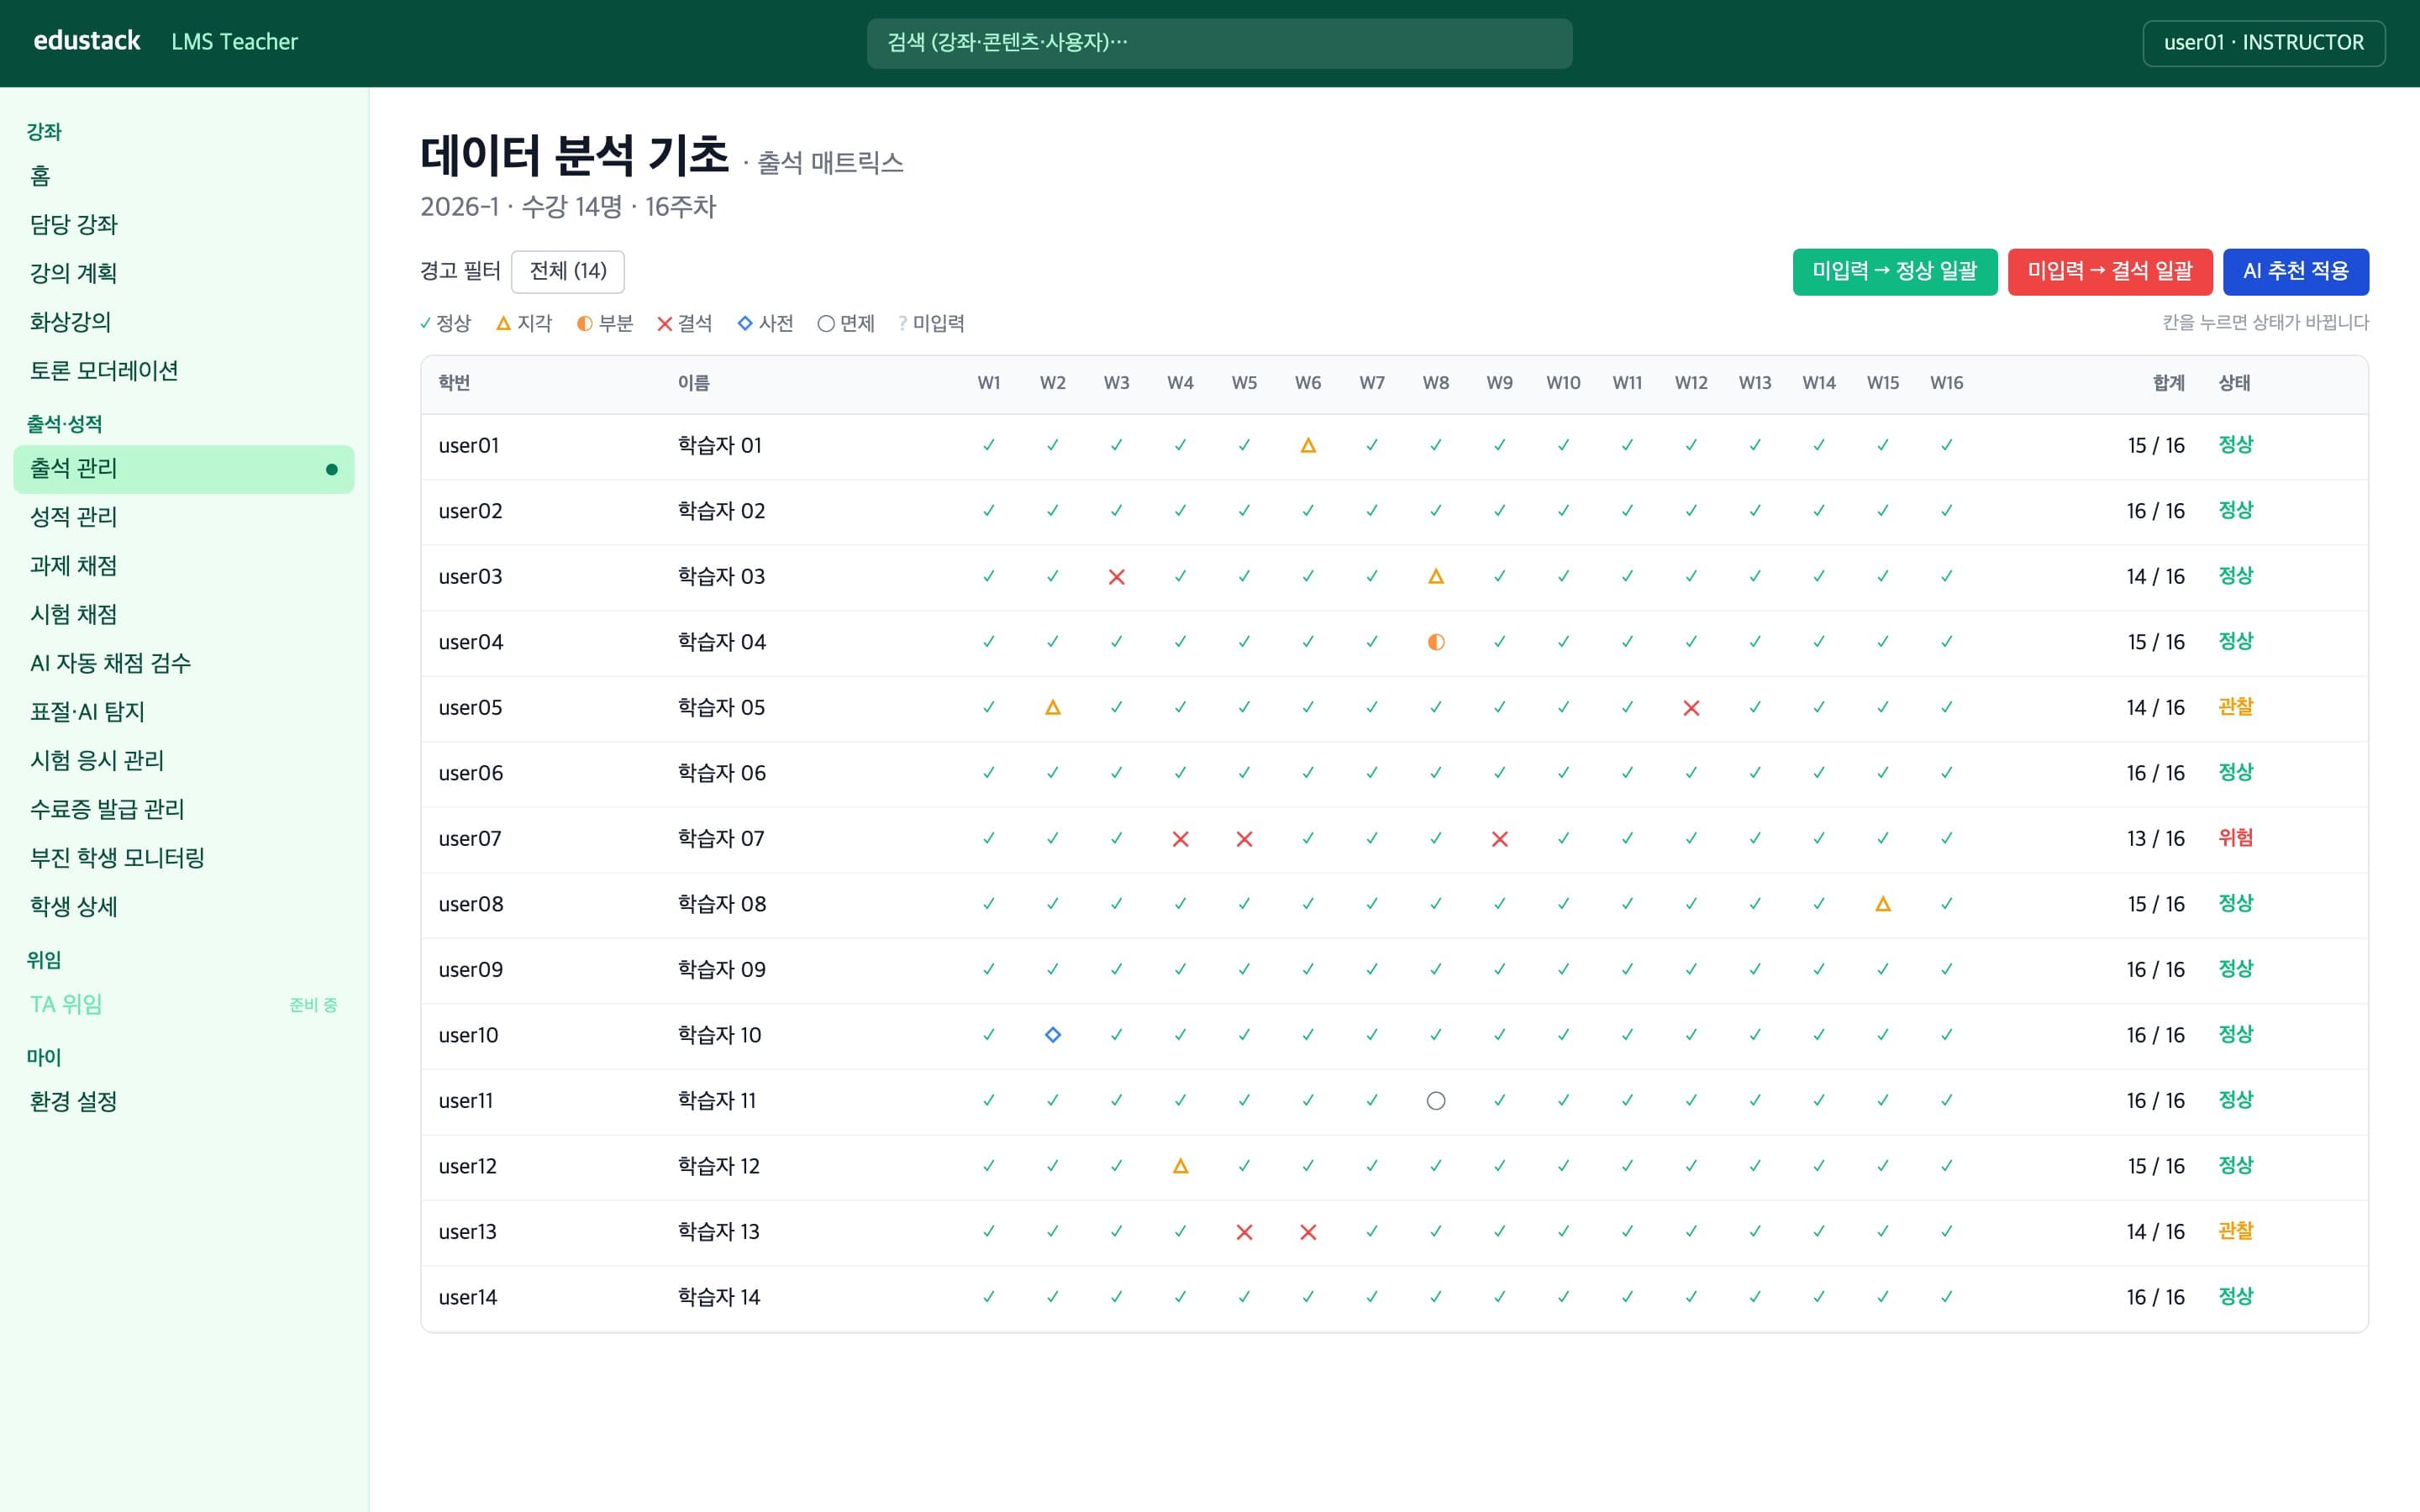Click user10's blue diamond icon in W2
The width and height of the screenshot is (2420, 1512).
click(x=1053, y=1035)
